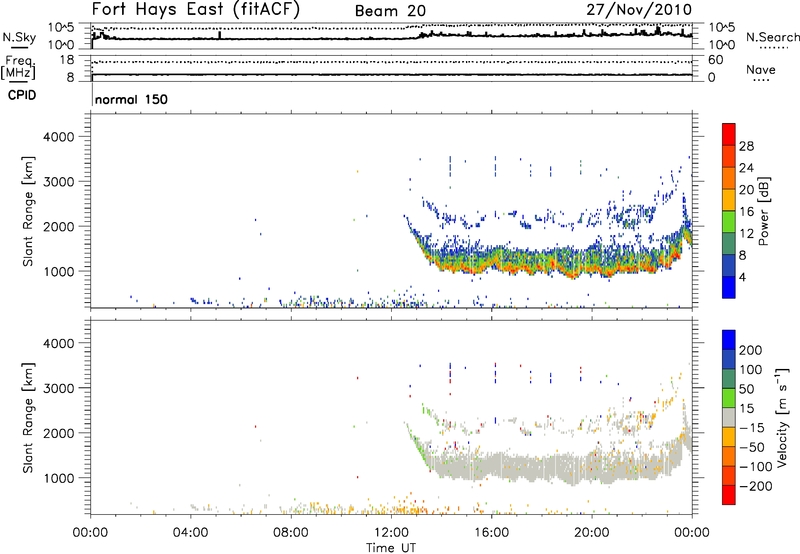The image size is (800, 554).
Task: Click the '2000' tick on velocity panel
Action: coord(58,433)
